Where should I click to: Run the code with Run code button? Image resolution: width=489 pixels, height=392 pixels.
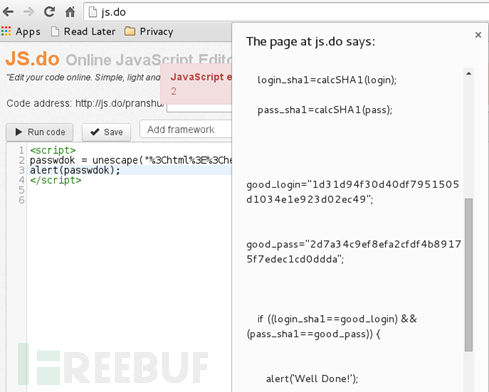tap(40, 132)
